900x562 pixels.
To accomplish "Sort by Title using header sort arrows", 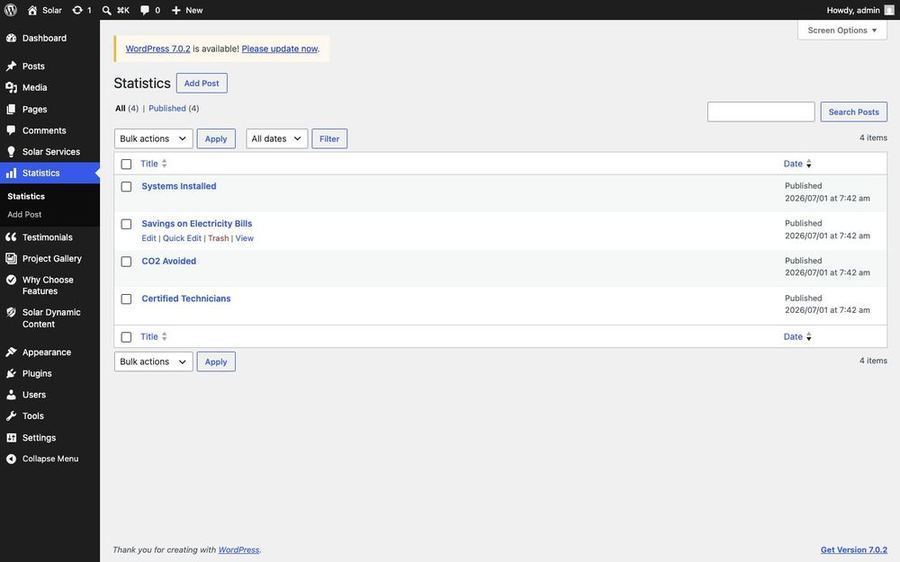I will [x=164, y=164].
